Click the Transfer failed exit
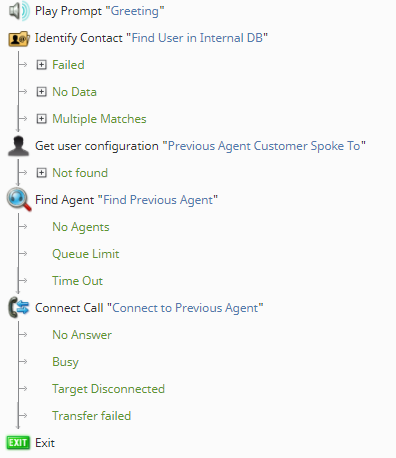Screen dimensions: 396x458 coord(91,416)
